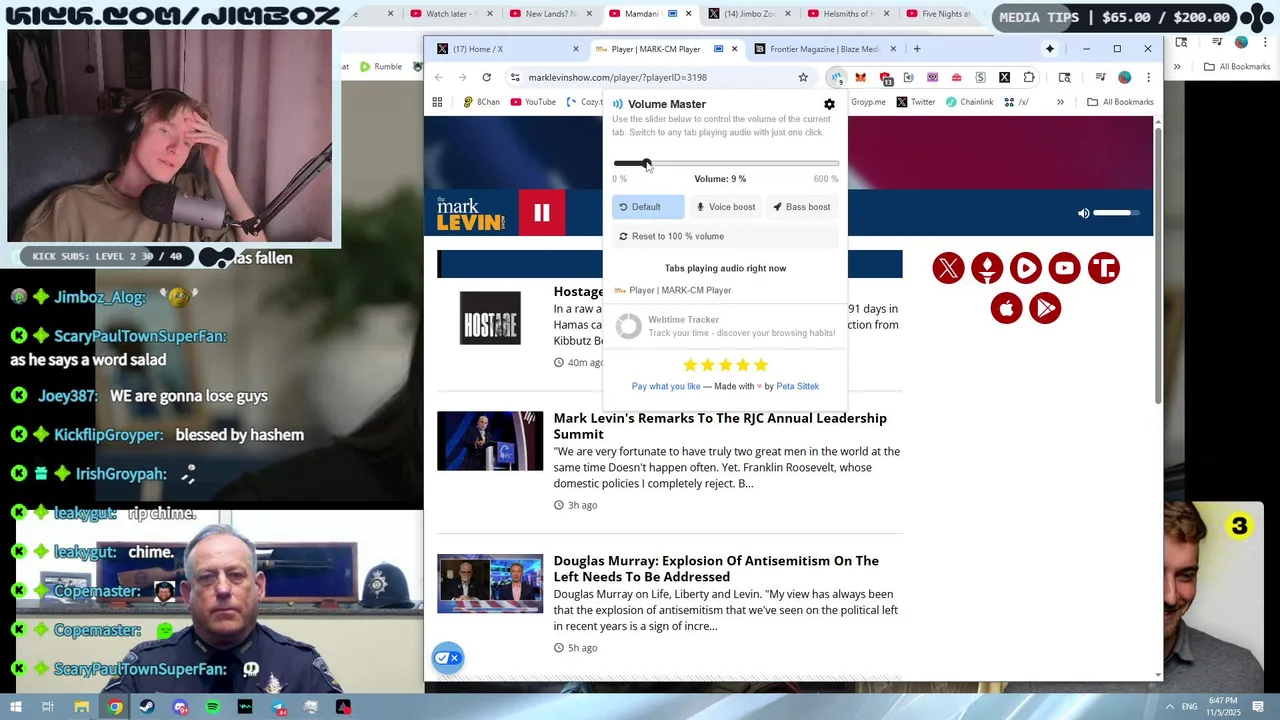Pause the Mark Levin player

point(542,213)
